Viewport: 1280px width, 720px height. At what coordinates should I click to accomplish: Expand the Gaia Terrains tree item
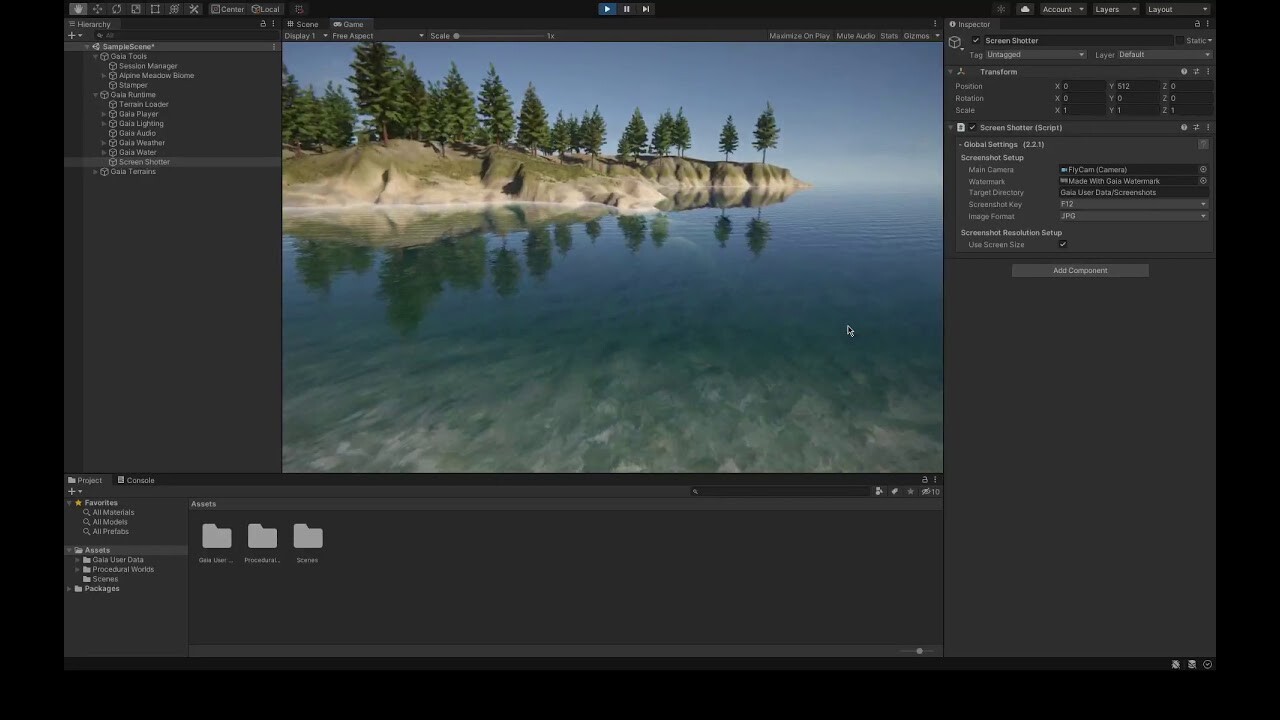point(94,171)
